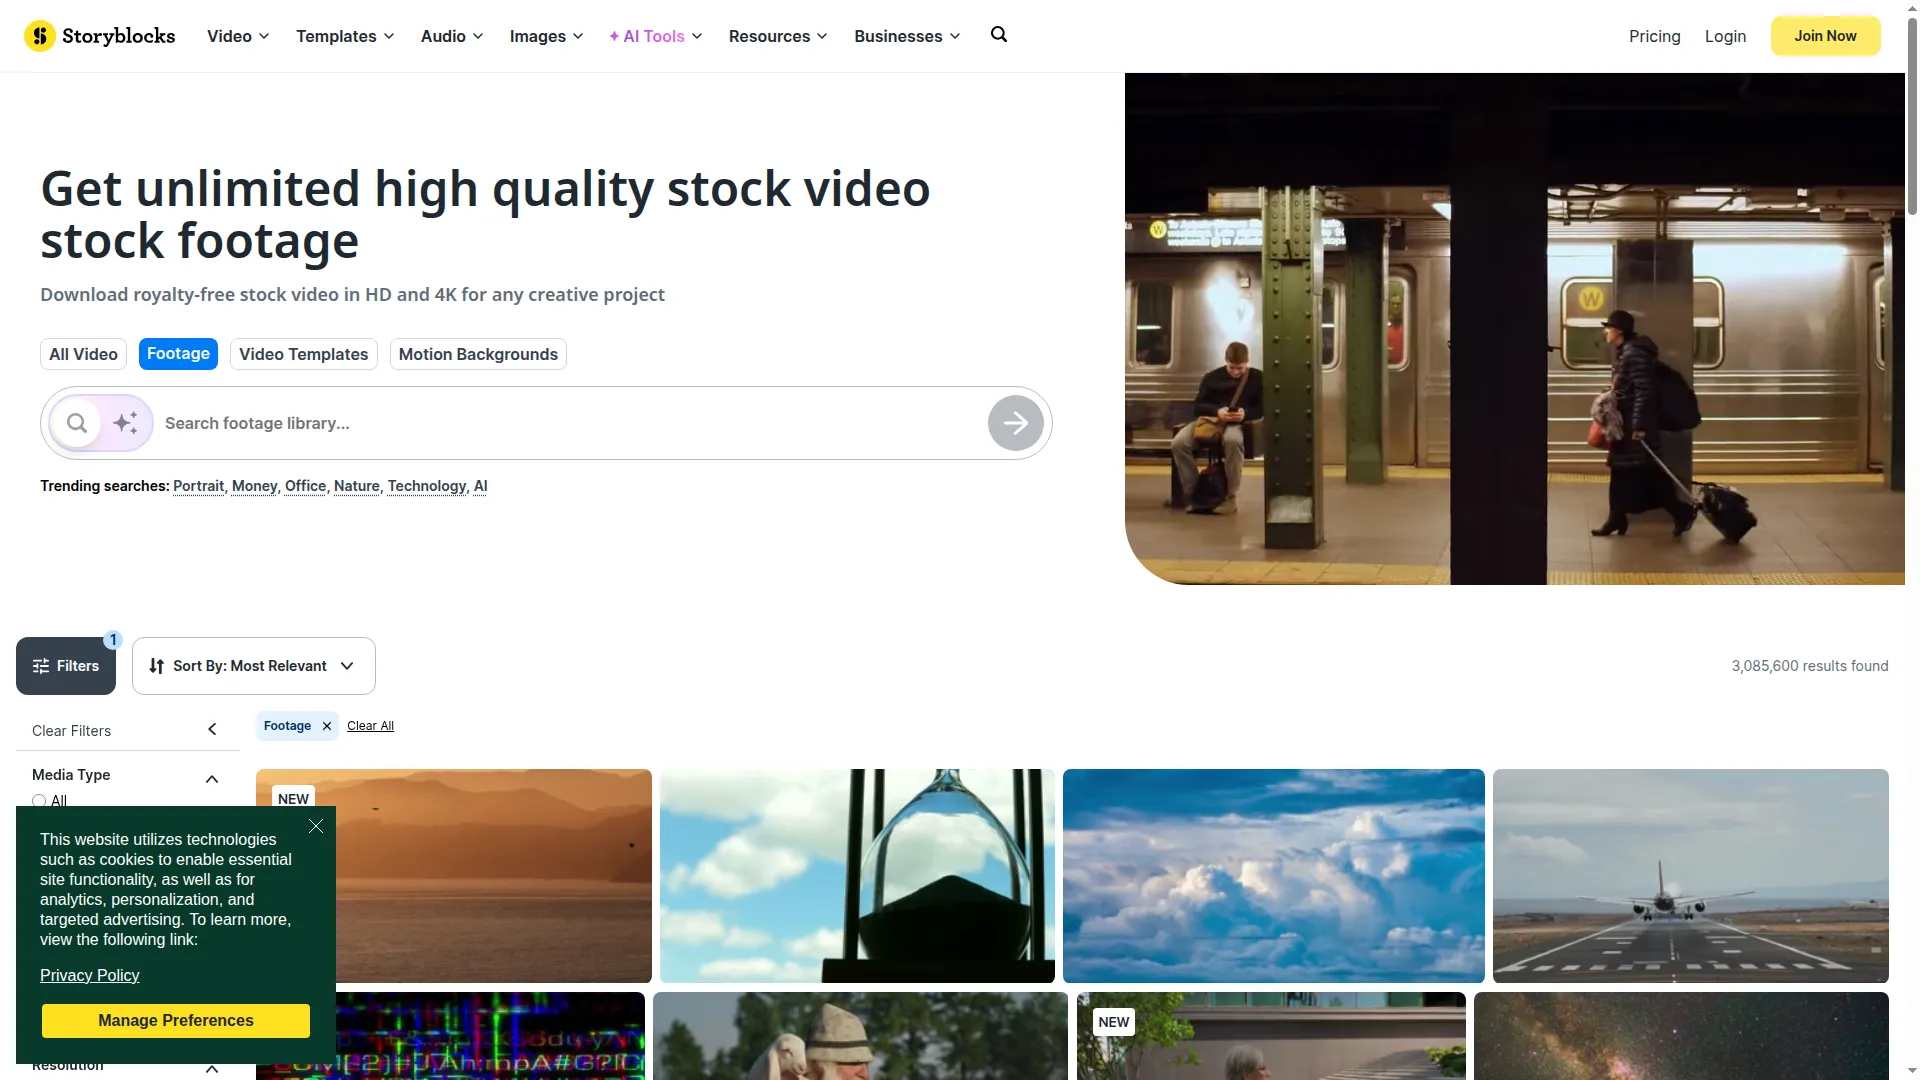Switch to the All Video tab
Screen dimensions: 1920x1080
[83, 354]
